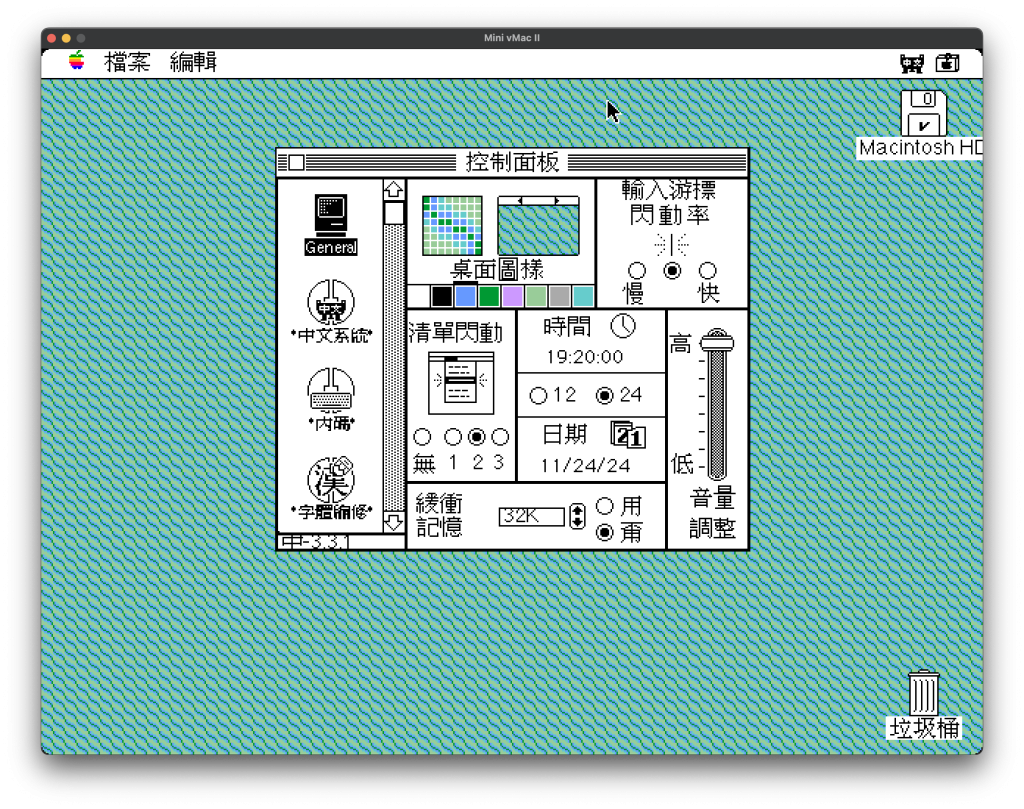1024x809 pixels.
Task: Open the Apple menu
Action: coord(77,62)
